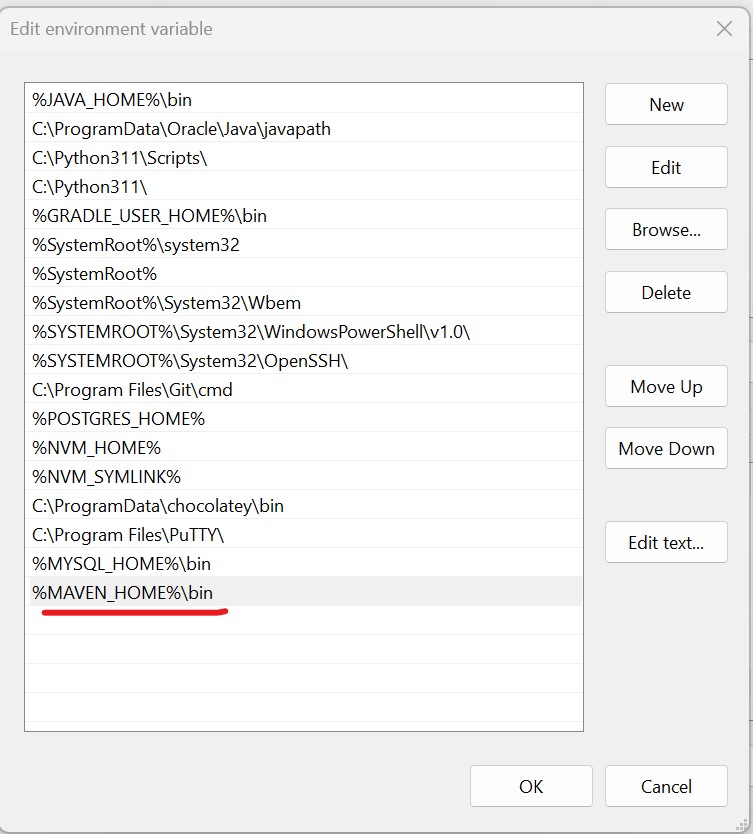Choose the WindowsPowerShell\v1.0\ path entry
The height and width of the screenshot is (834, 753).
[x=250, y=332]
